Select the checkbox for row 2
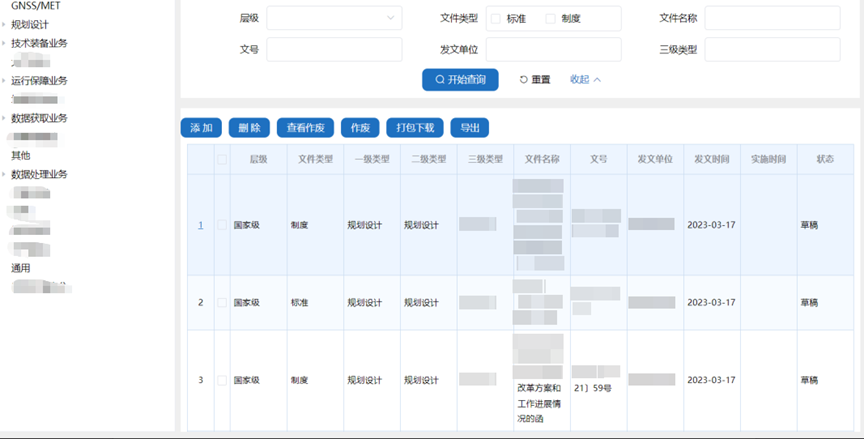This screenshot has height=439, width=864. coord(222,302)
